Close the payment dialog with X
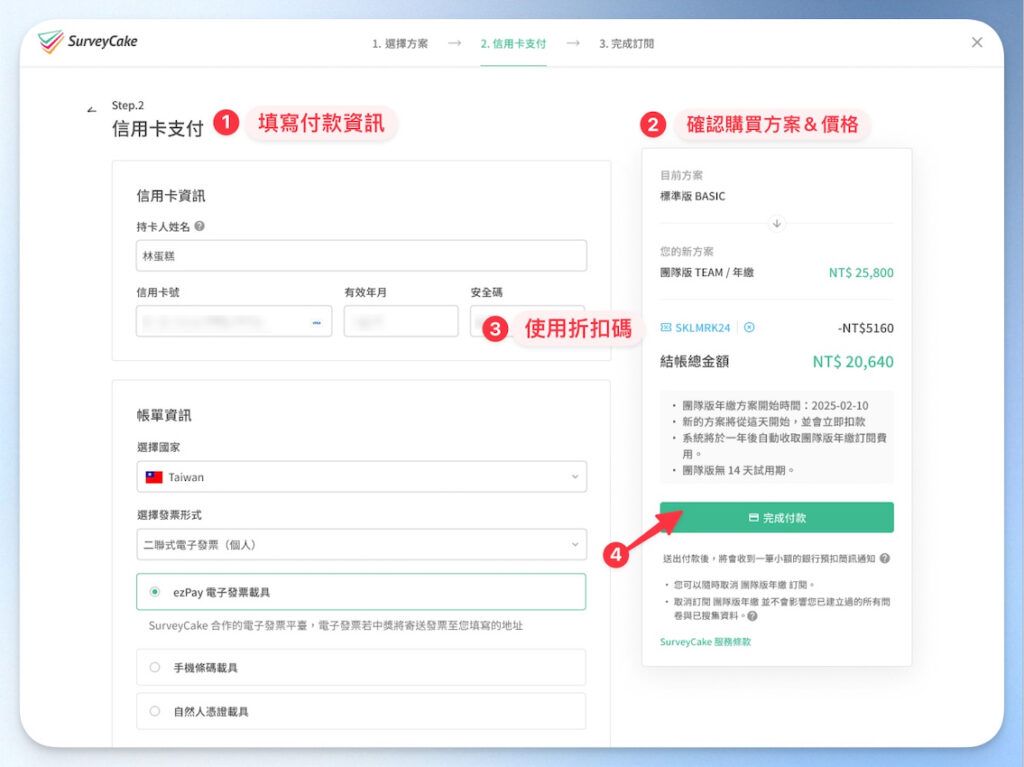This screenshot has height=767, width=1024. coord(977,42)
